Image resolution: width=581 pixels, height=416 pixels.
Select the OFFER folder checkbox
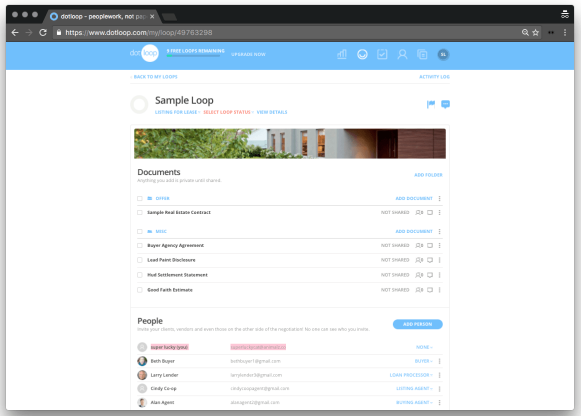click(140, 199)
